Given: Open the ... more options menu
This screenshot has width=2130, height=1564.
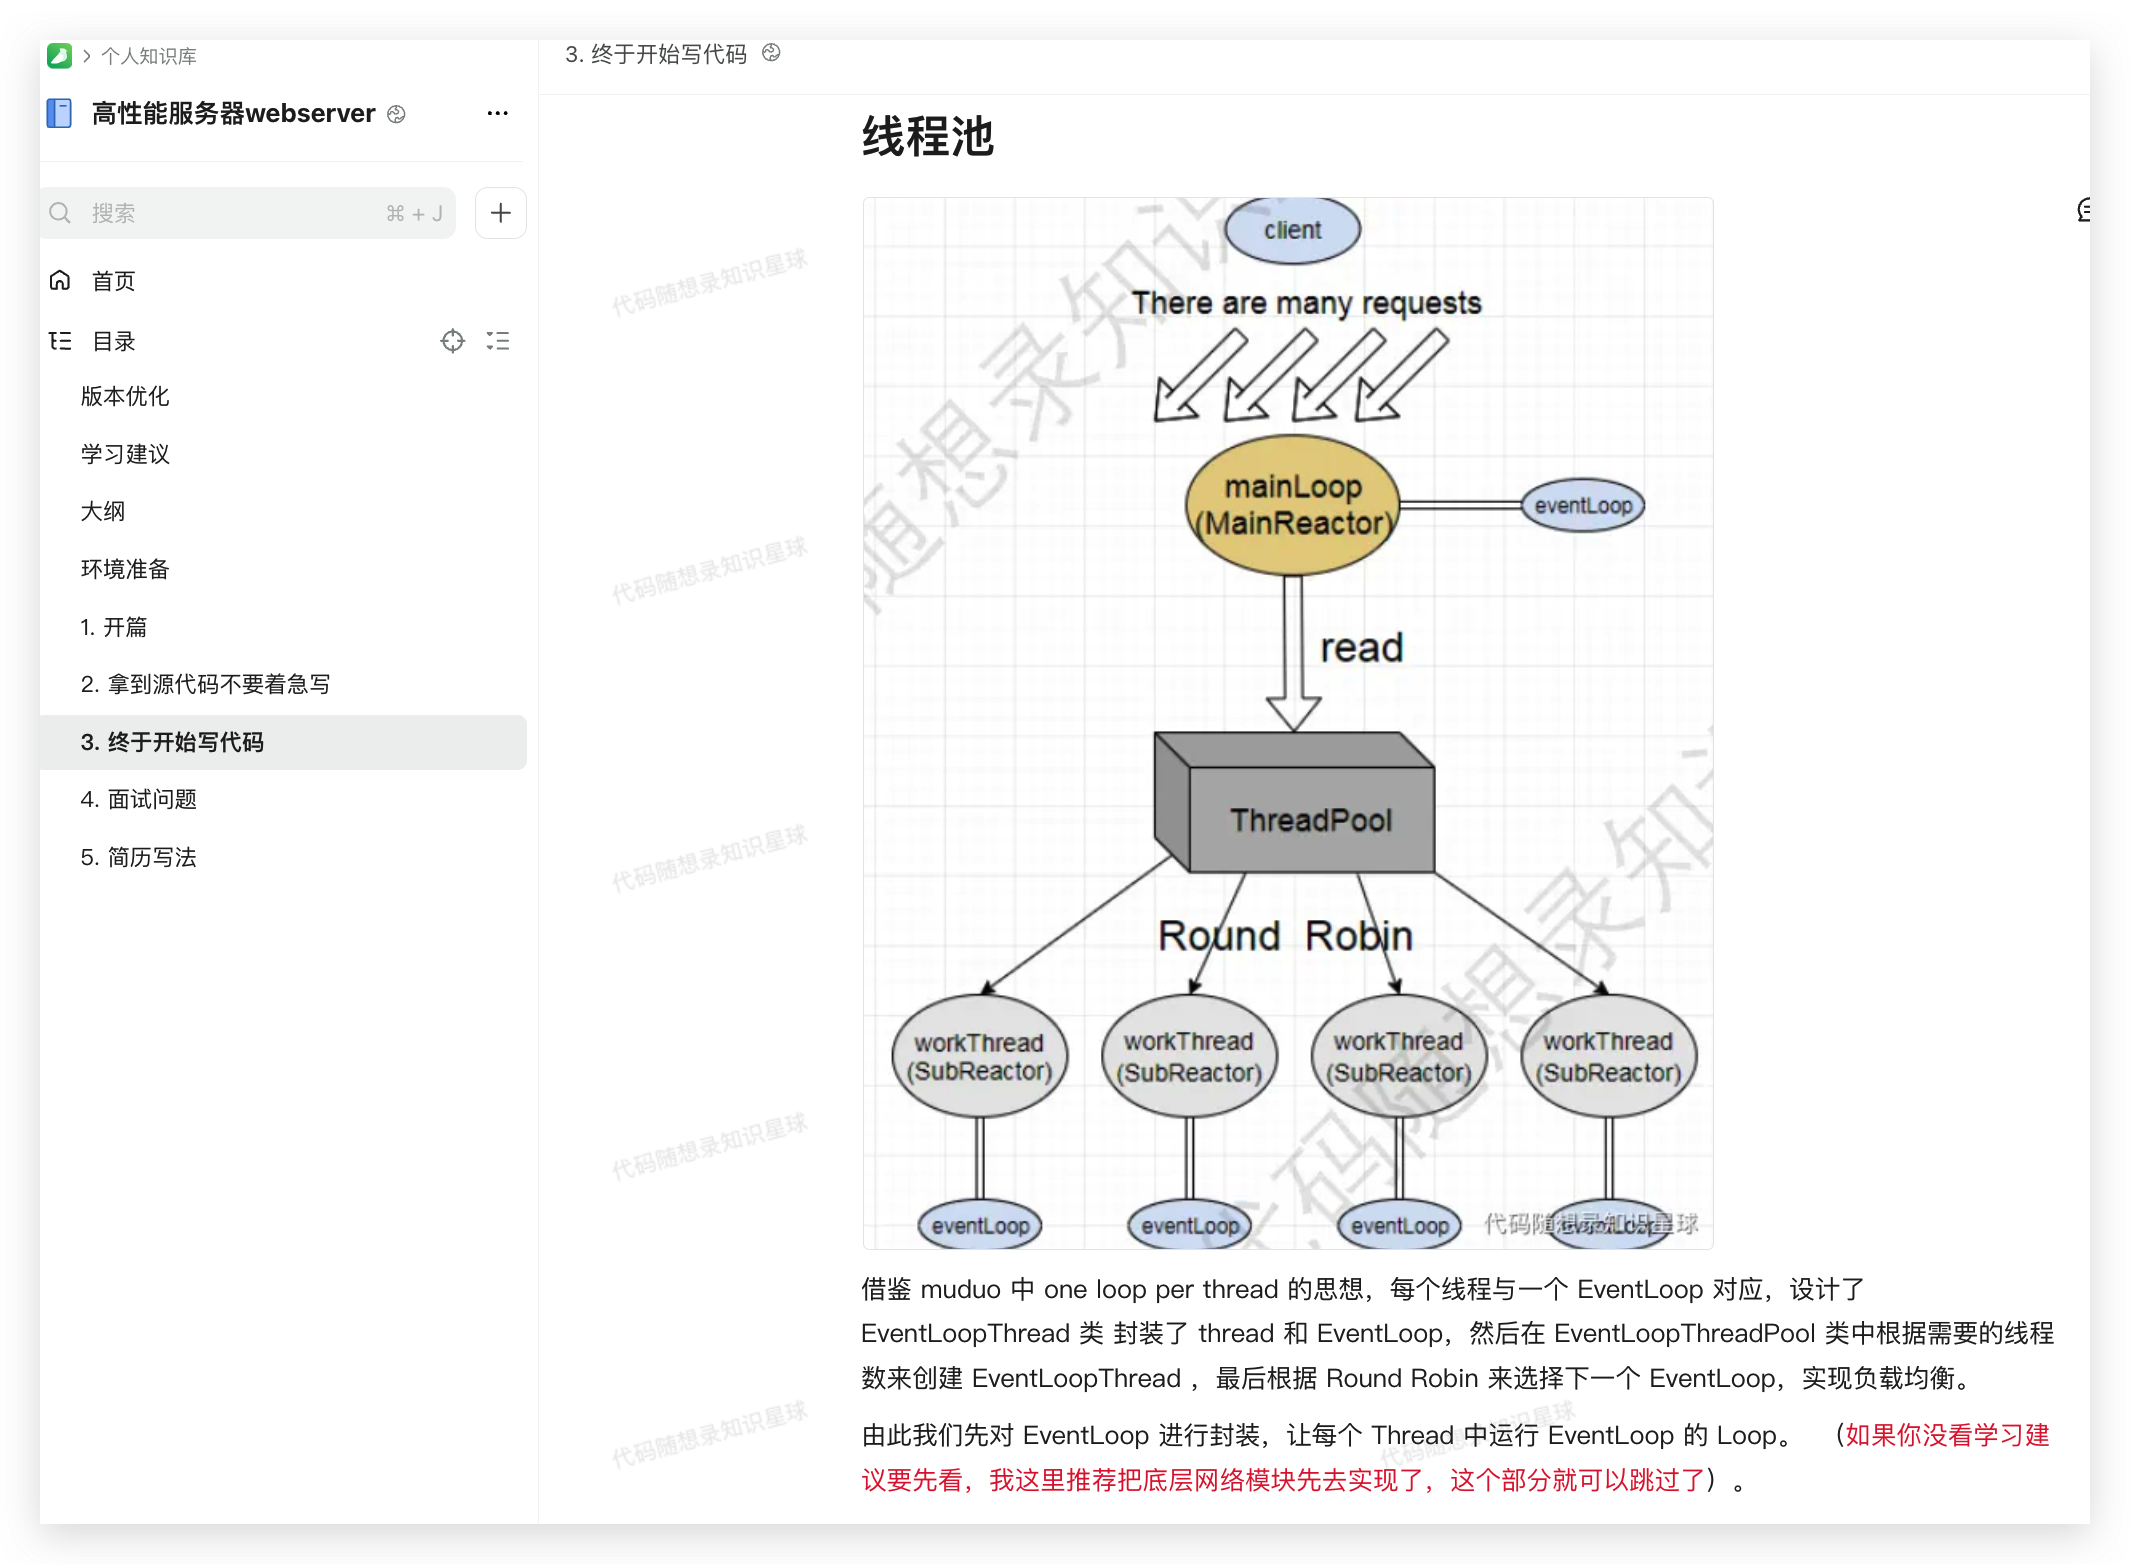Looking at the screenshot, I should 497,113.
